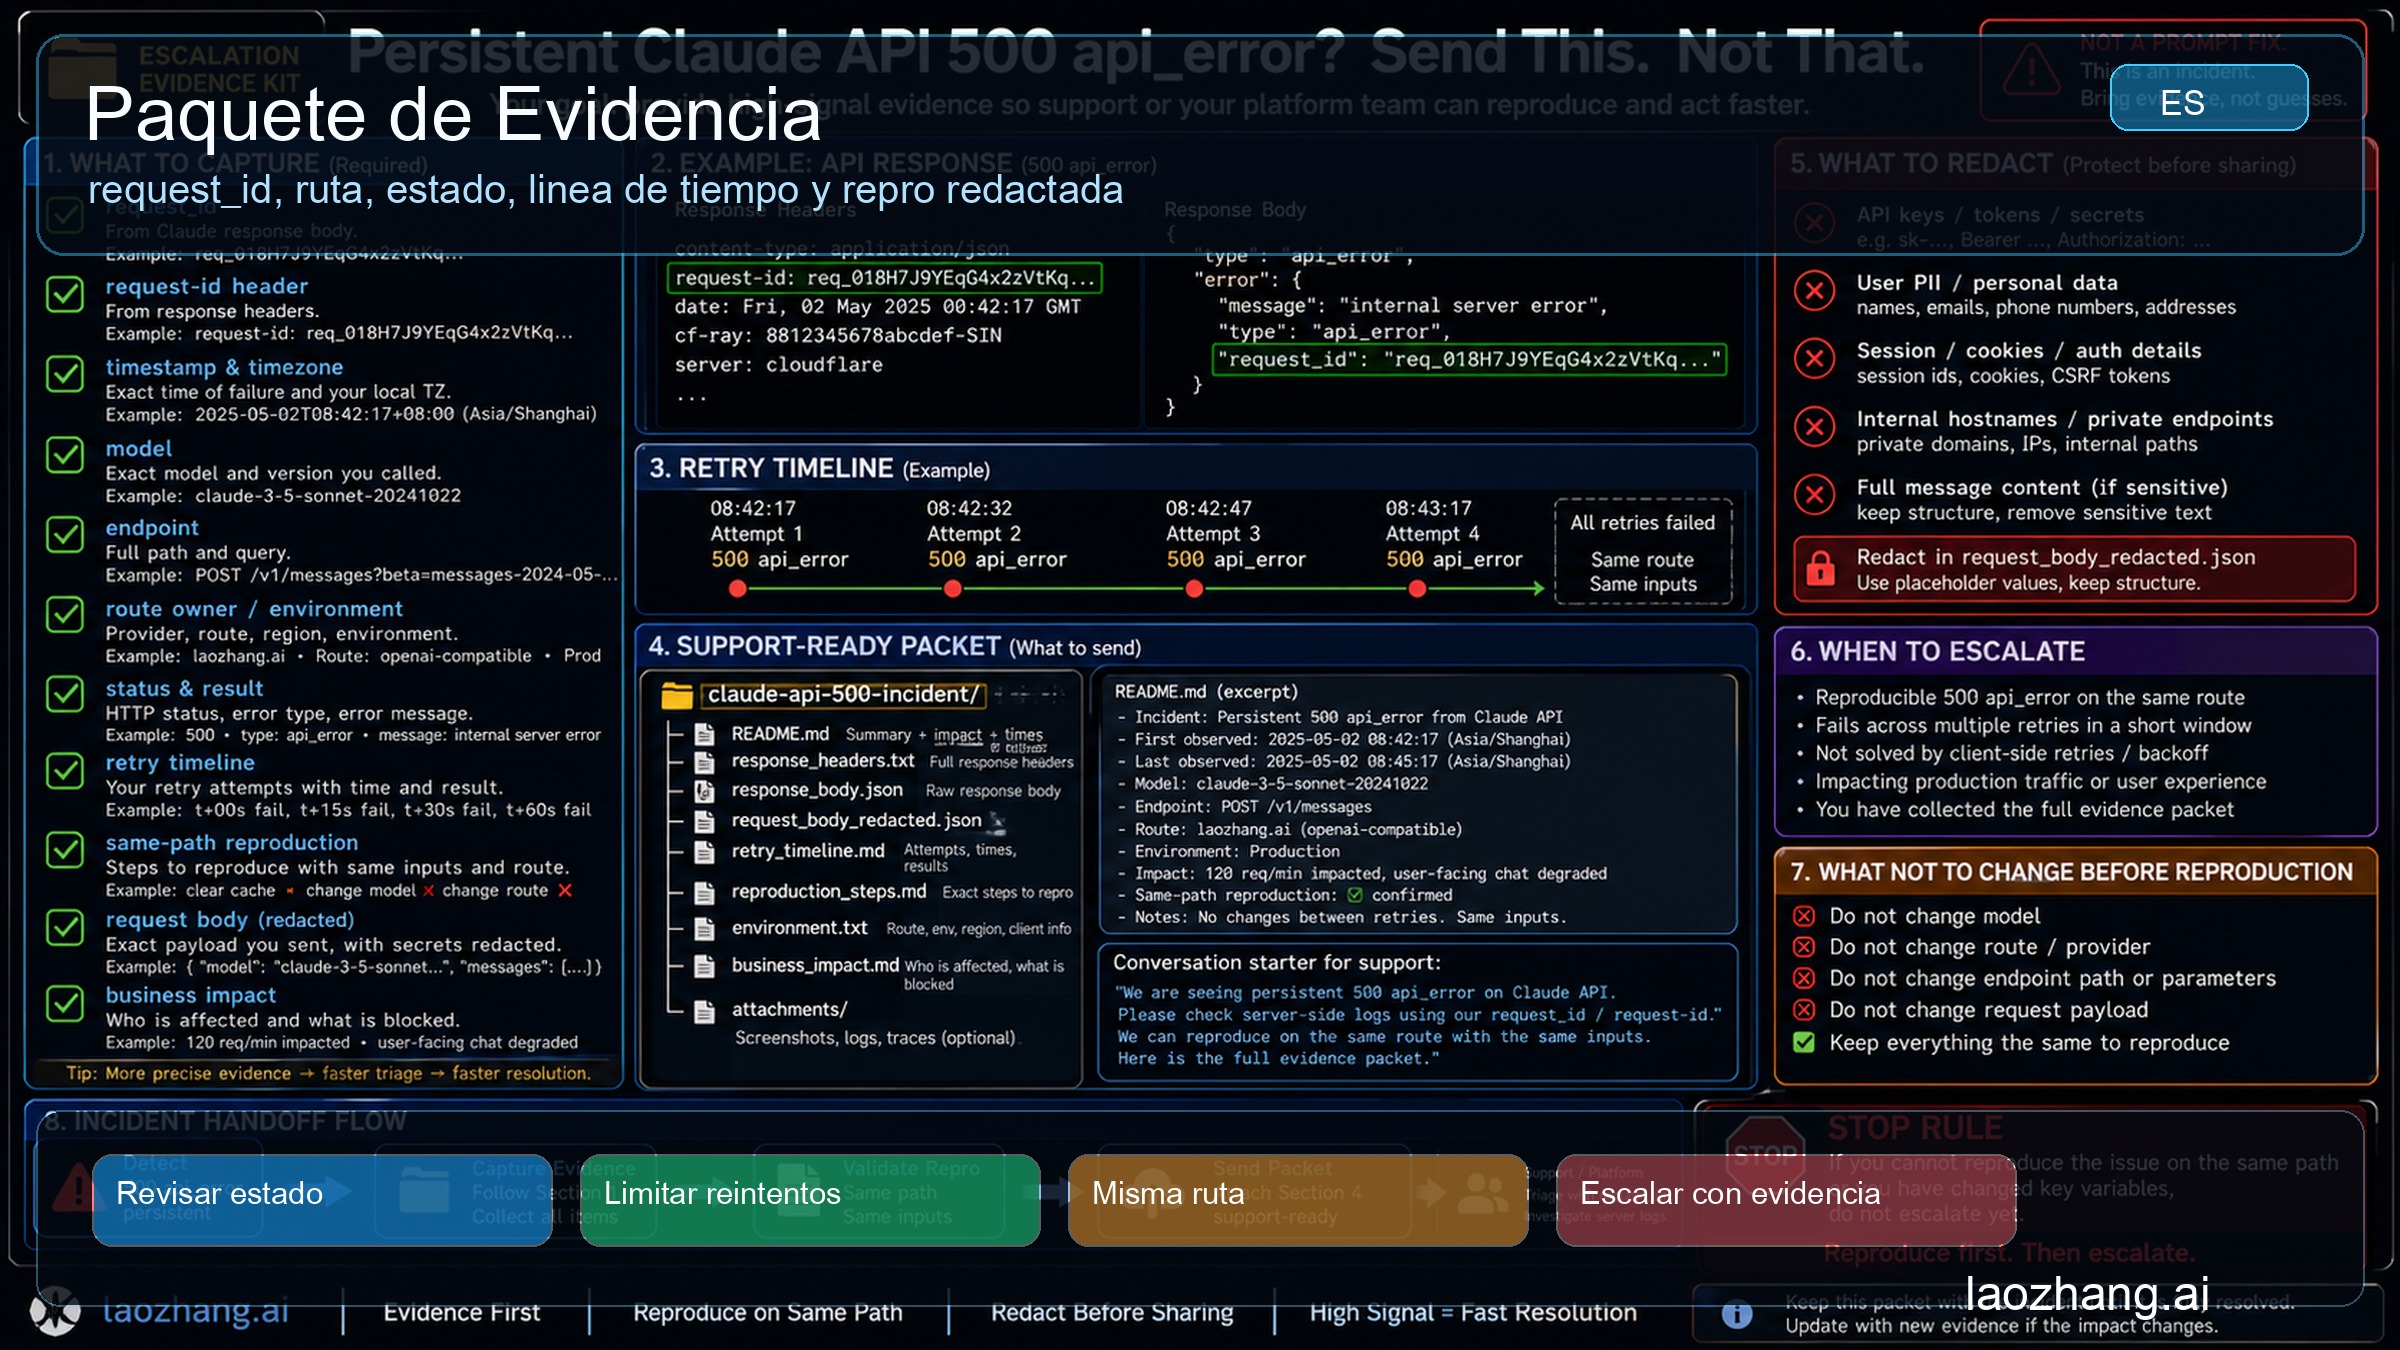Click the highlighted "request_id" JSON body line
2400x1350 pixels.
1469,359
